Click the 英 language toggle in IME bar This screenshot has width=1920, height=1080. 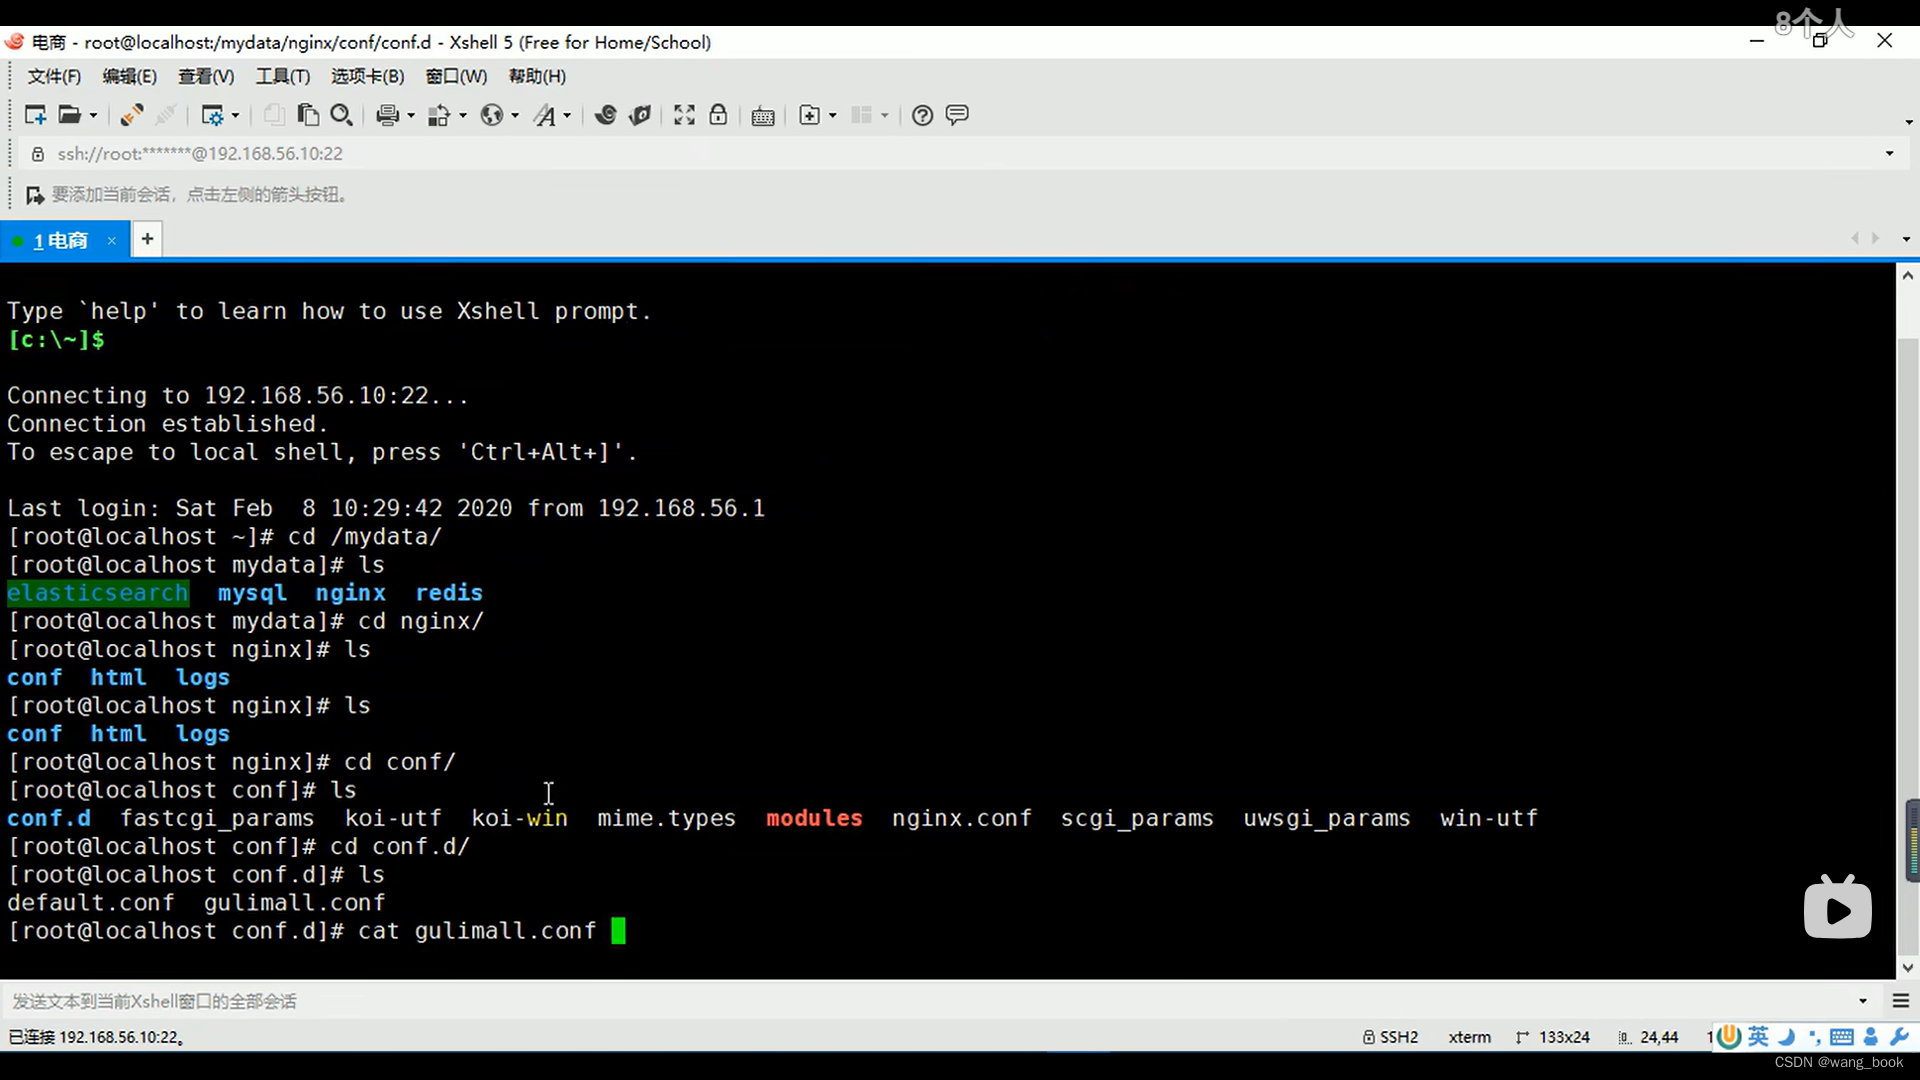[1758, 1036]
